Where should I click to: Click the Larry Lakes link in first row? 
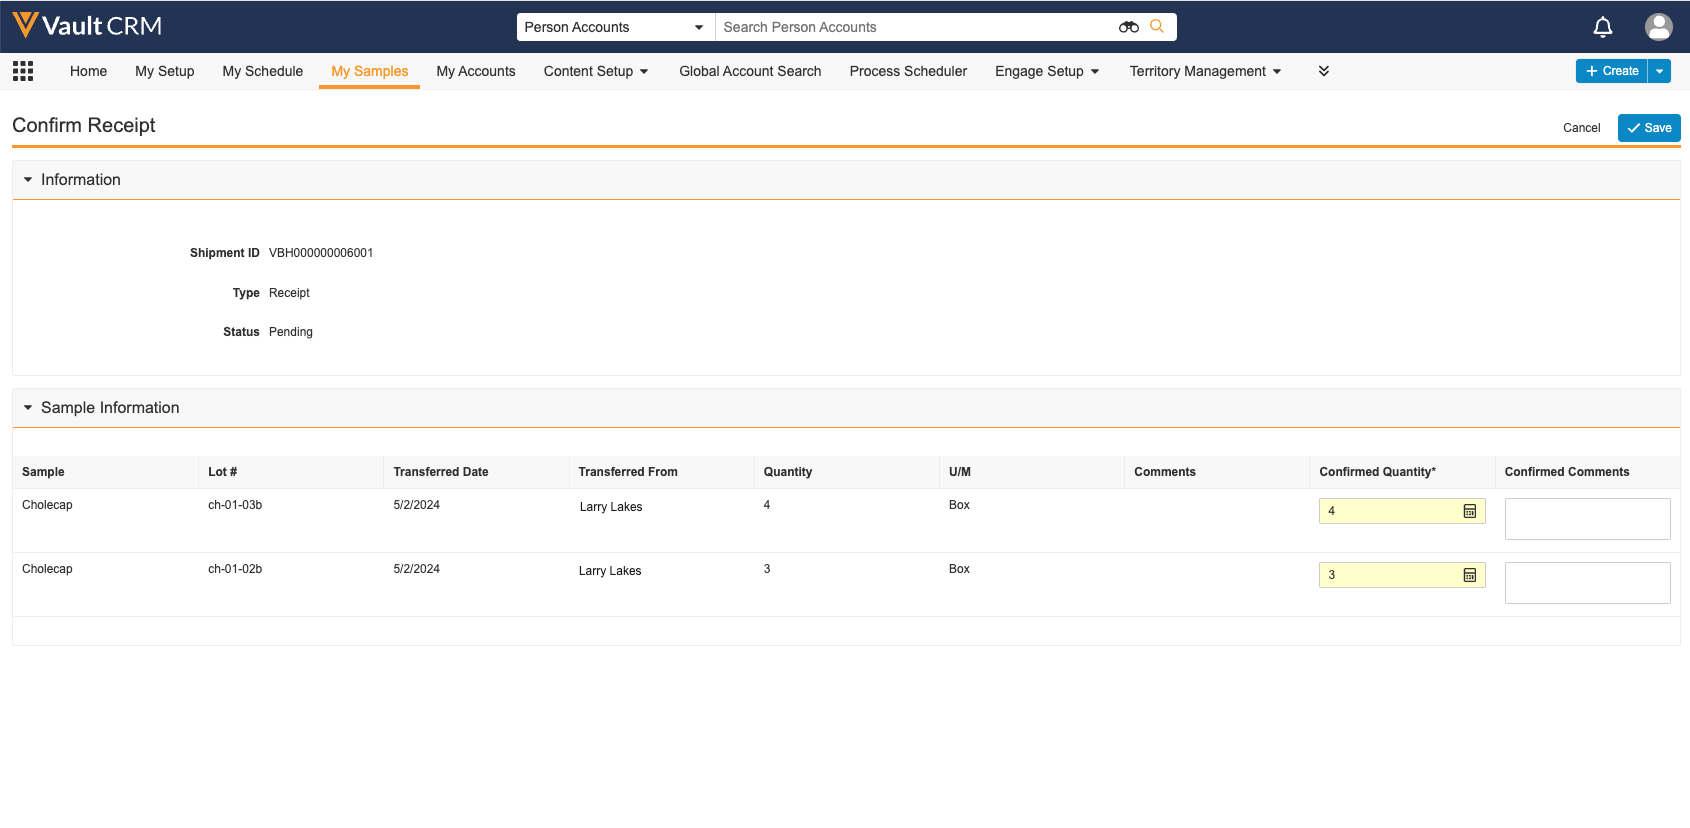pos(611,507)
